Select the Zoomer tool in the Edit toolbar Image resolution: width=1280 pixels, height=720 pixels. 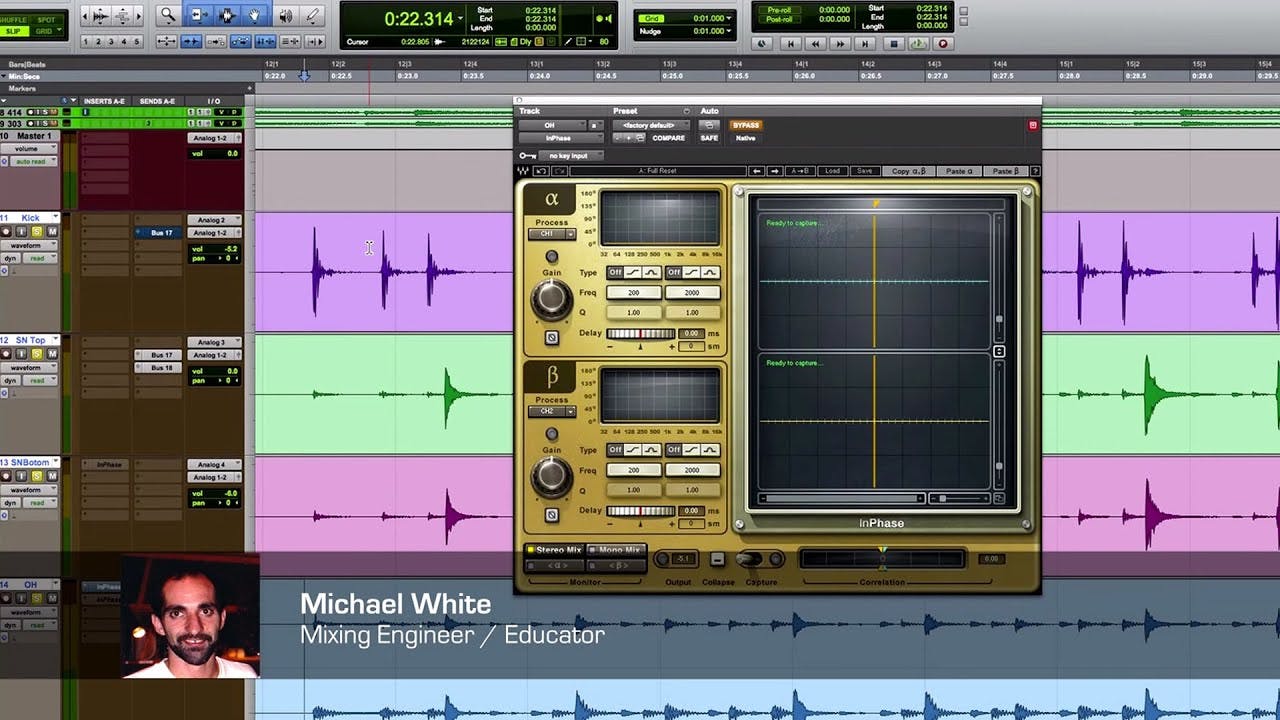168,16
